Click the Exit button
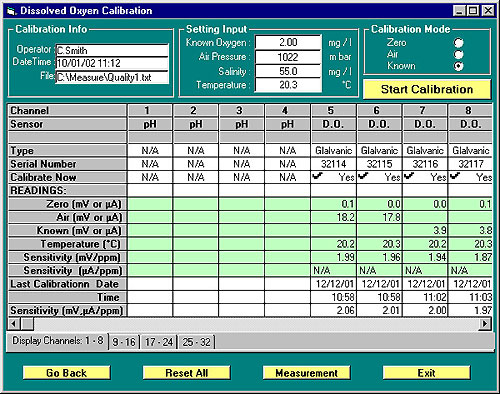500x394 pixels. coord(426,373)
